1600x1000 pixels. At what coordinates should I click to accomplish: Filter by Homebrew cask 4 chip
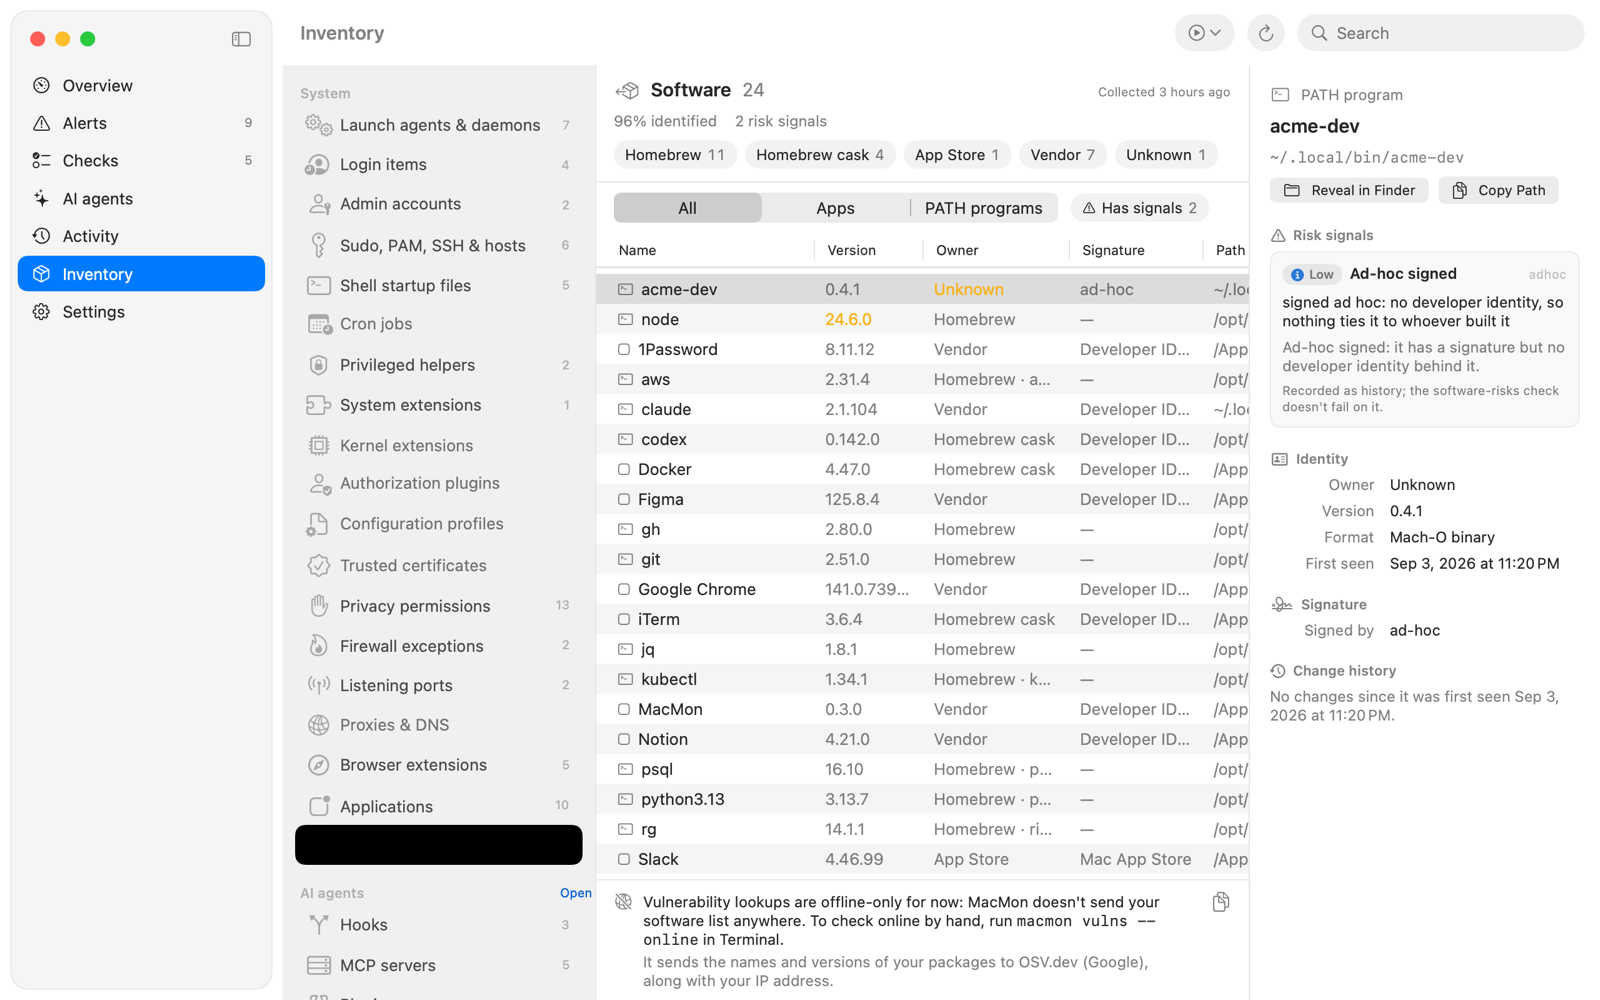(820, 155)
